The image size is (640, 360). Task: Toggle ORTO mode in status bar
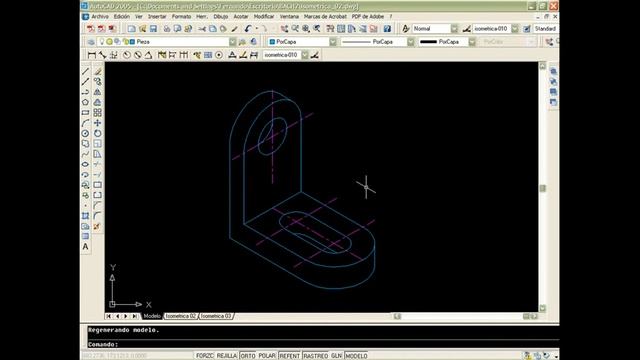tap(247, 356)
